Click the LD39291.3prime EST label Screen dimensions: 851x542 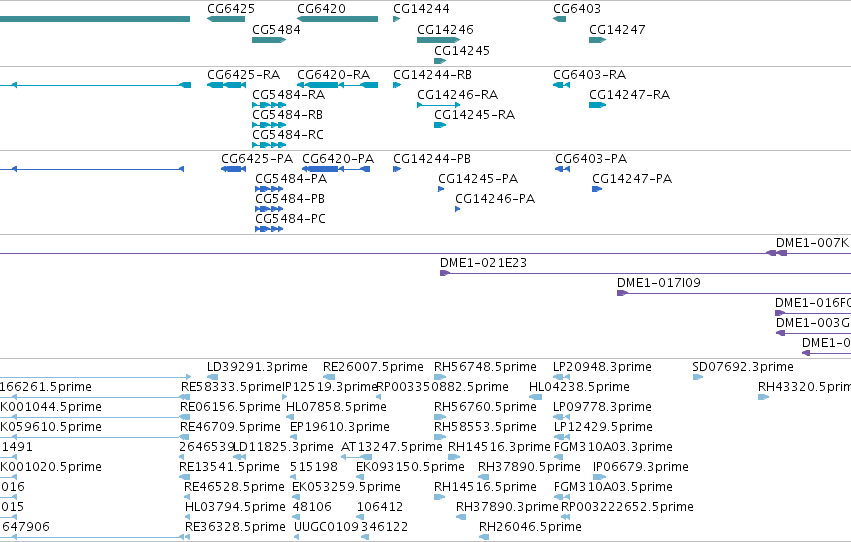tap(257, 367)
